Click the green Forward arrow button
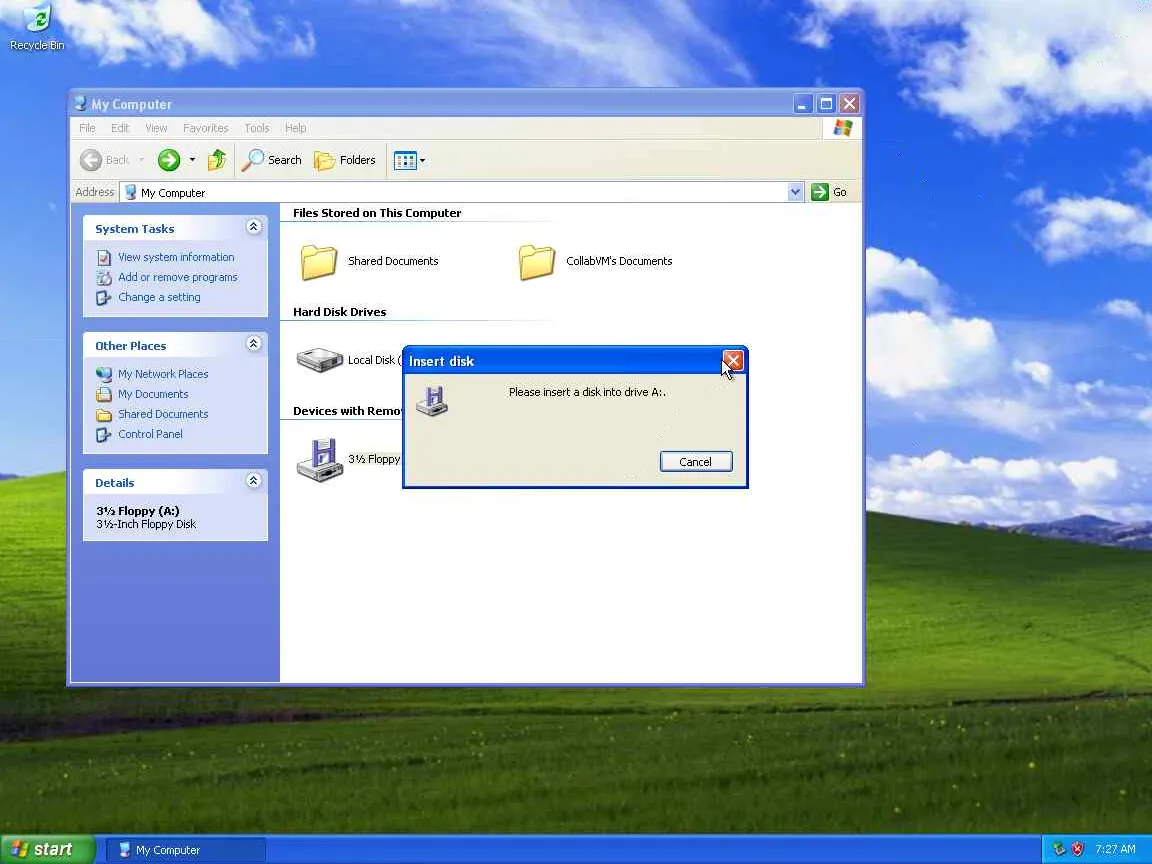The width and height of the screenshot is (1152, 864). click(x=169, y=159)
